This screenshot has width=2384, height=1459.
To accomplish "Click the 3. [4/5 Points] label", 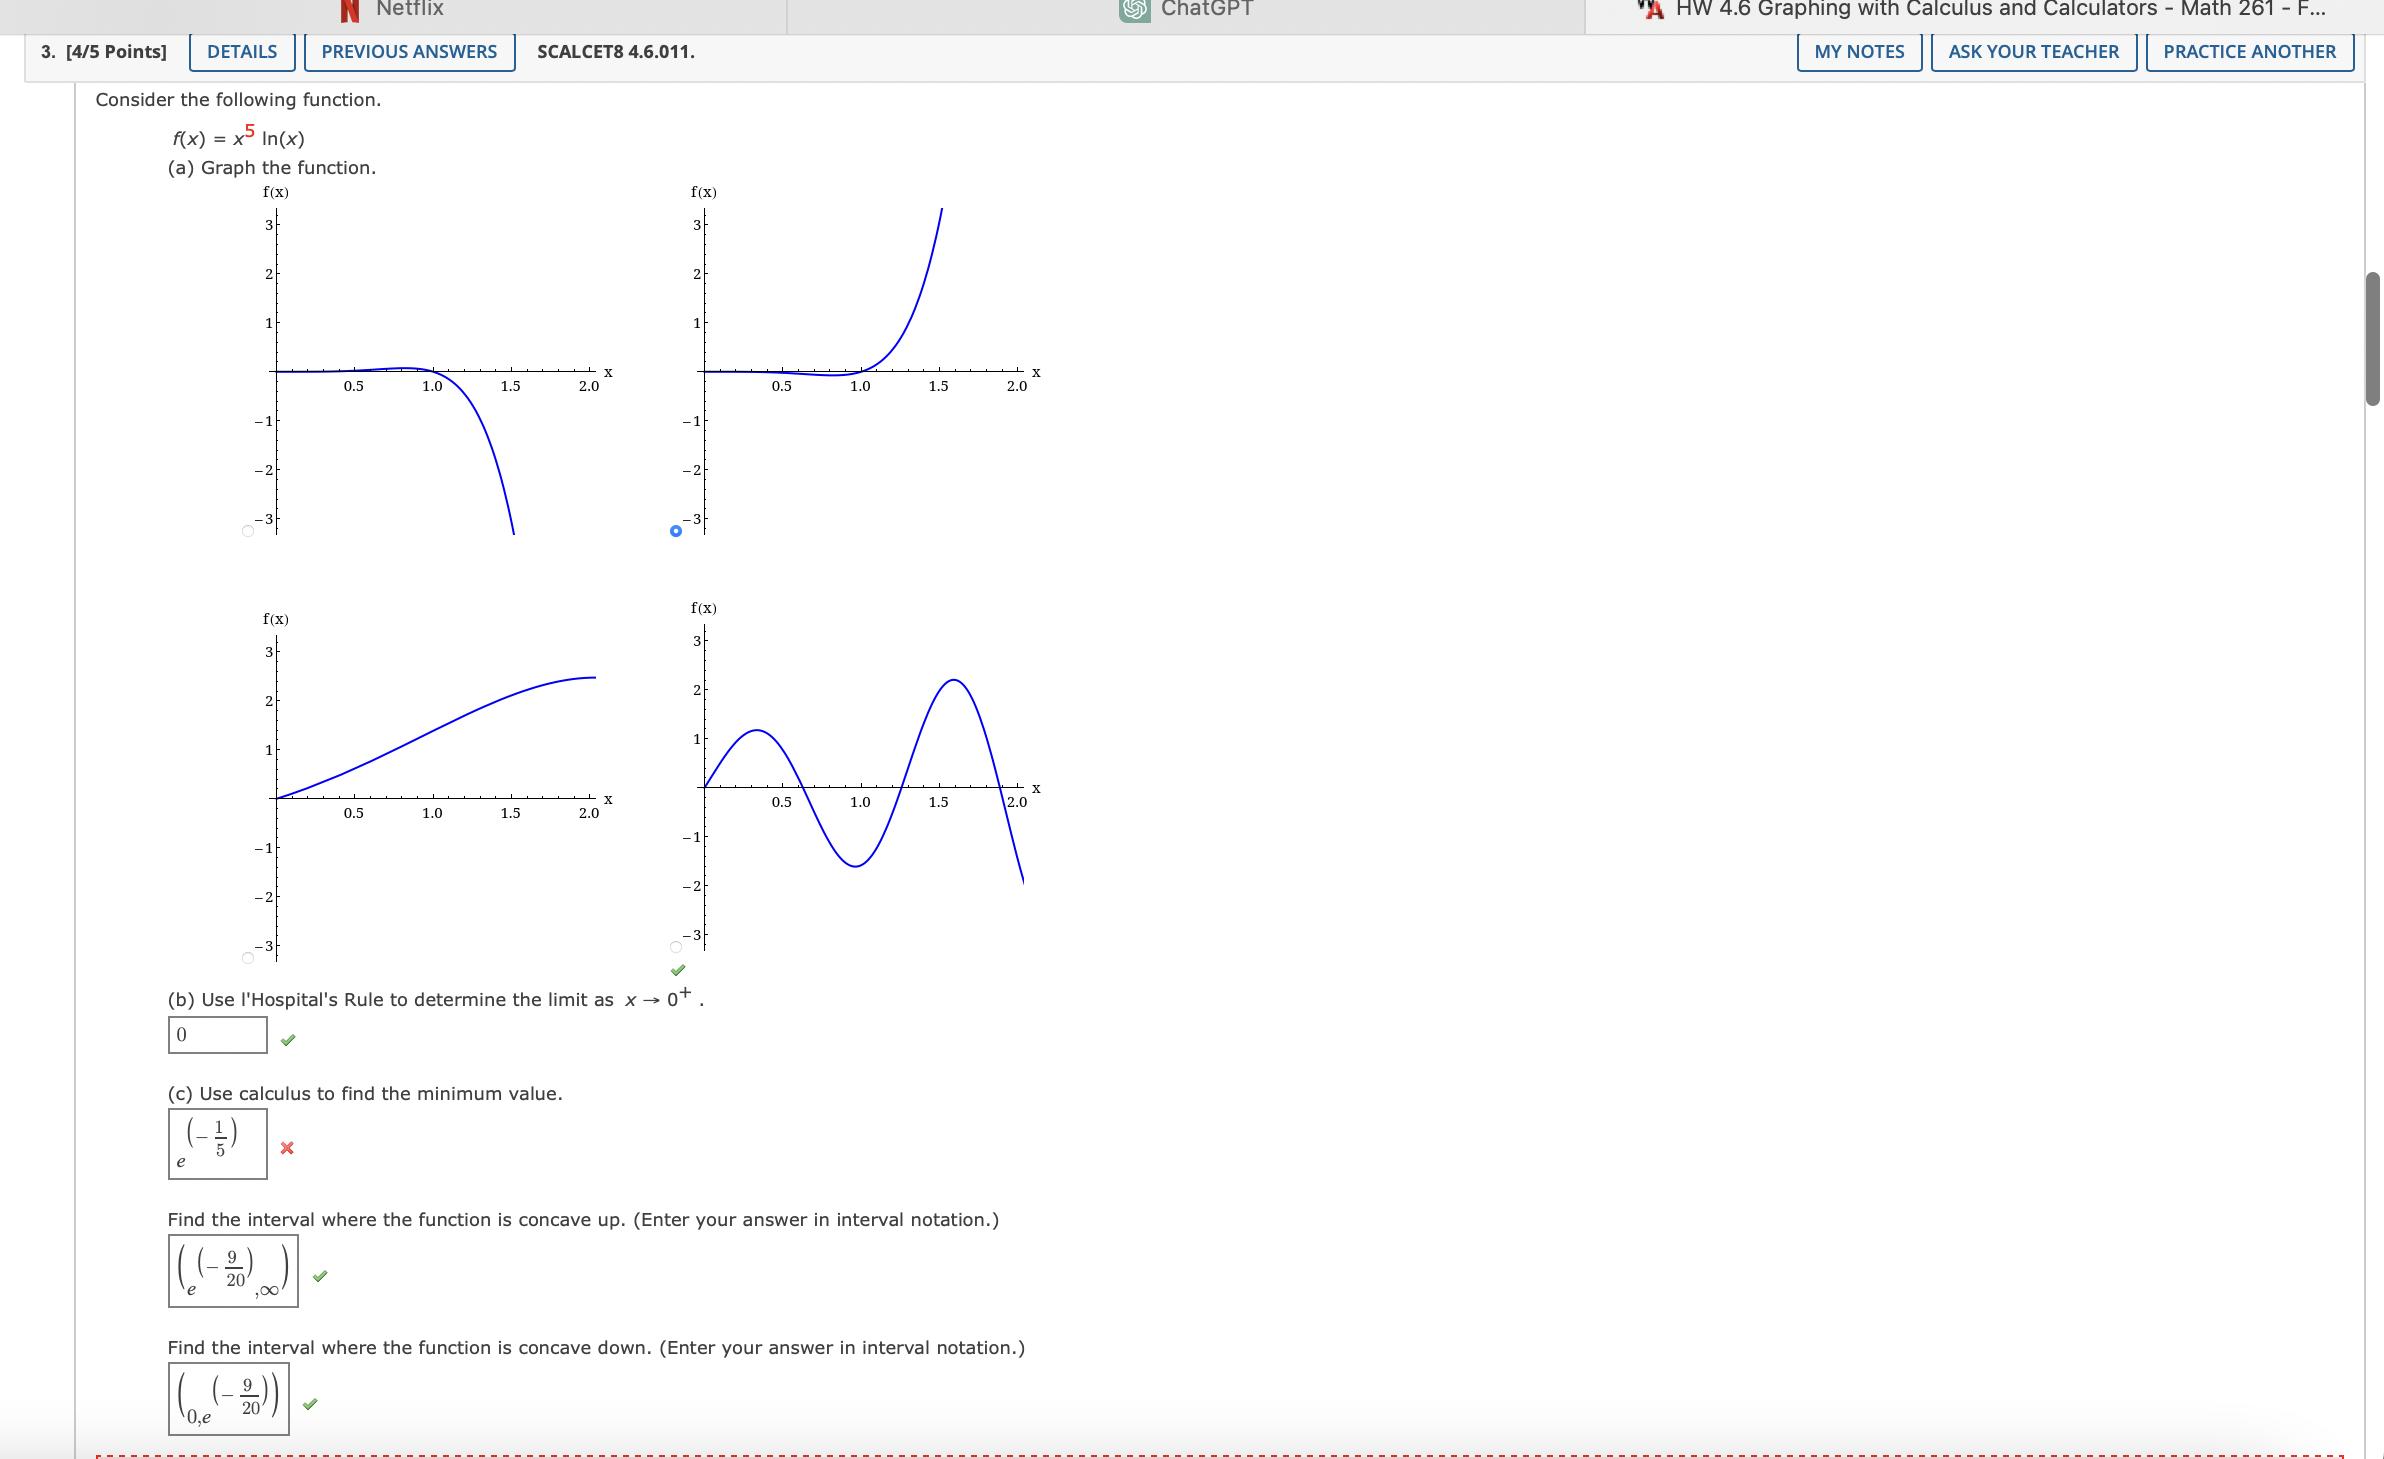I will [x=104, y=52].
